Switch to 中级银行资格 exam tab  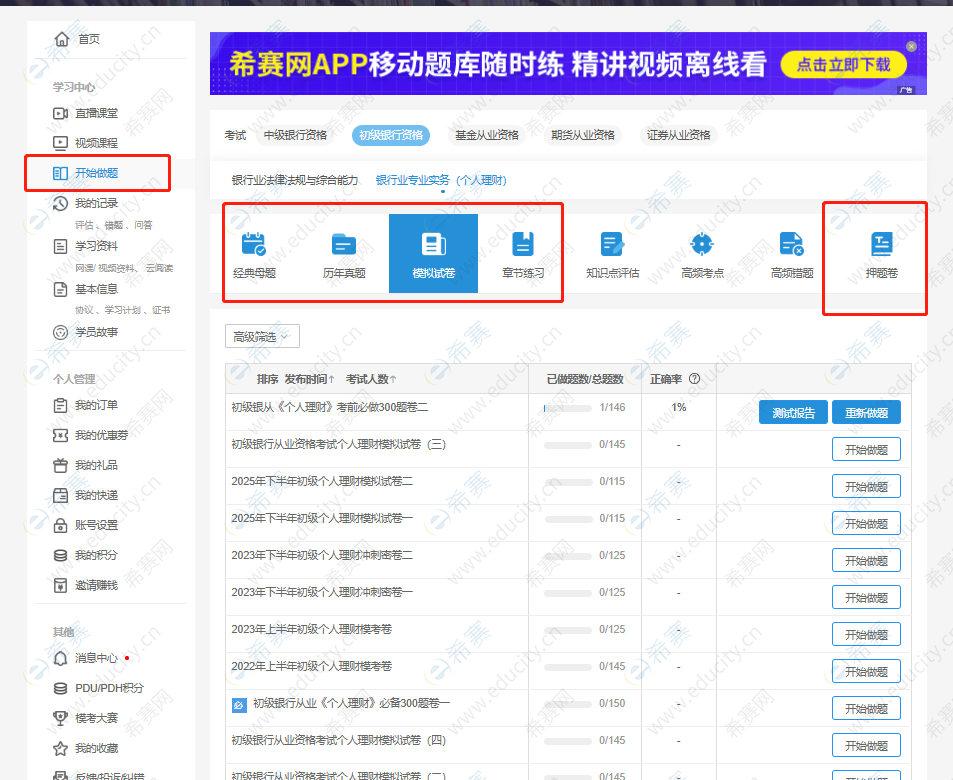click(295, 135)
